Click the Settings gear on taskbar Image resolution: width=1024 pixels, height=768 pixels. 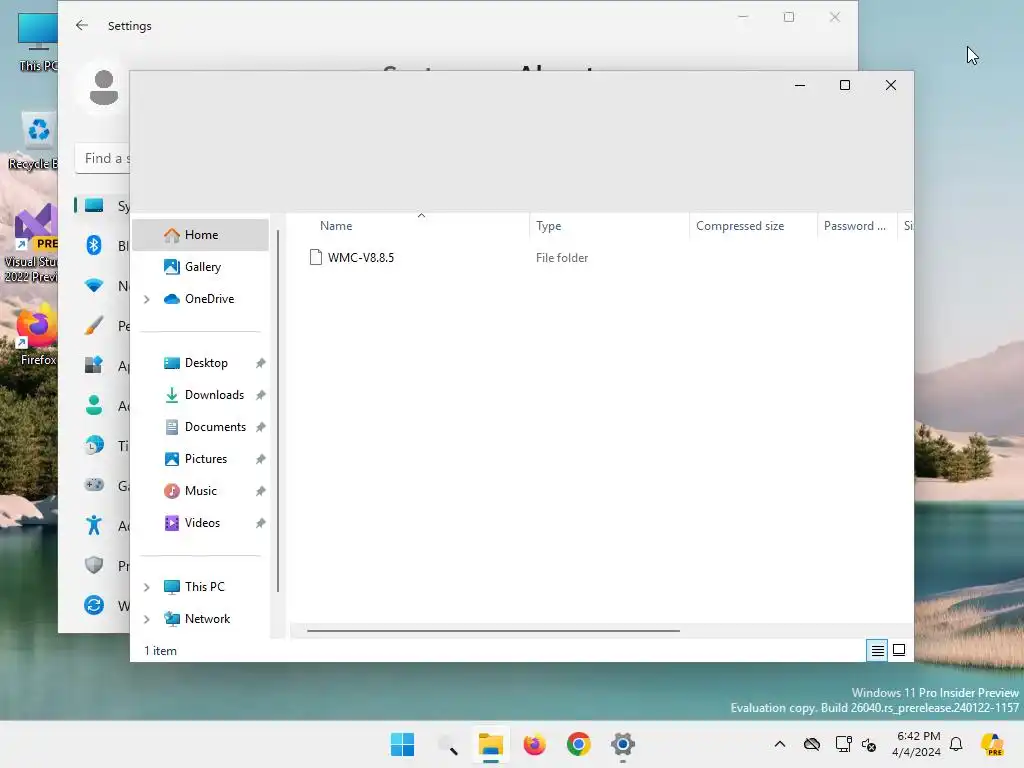pyautogui.click(x=623, y=744)
